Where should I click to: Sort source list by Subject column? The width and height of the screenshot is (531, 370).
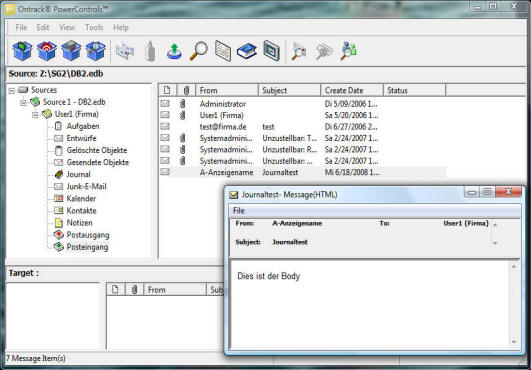[x=290, y=90]
